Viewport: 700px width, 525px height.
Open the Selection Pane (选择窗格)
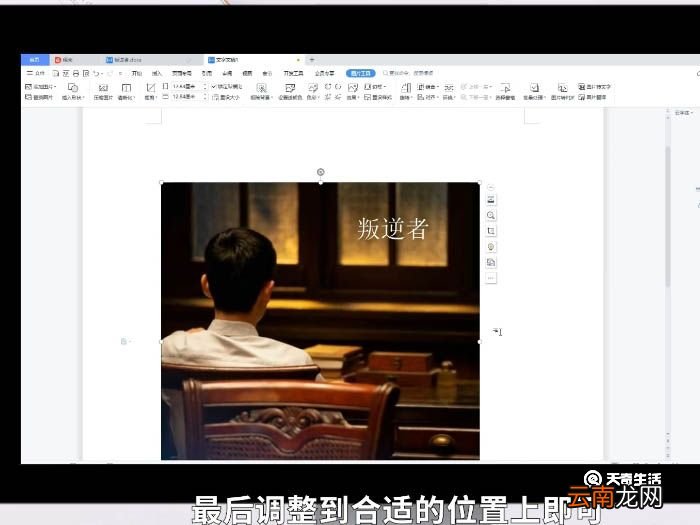(505, 91)
